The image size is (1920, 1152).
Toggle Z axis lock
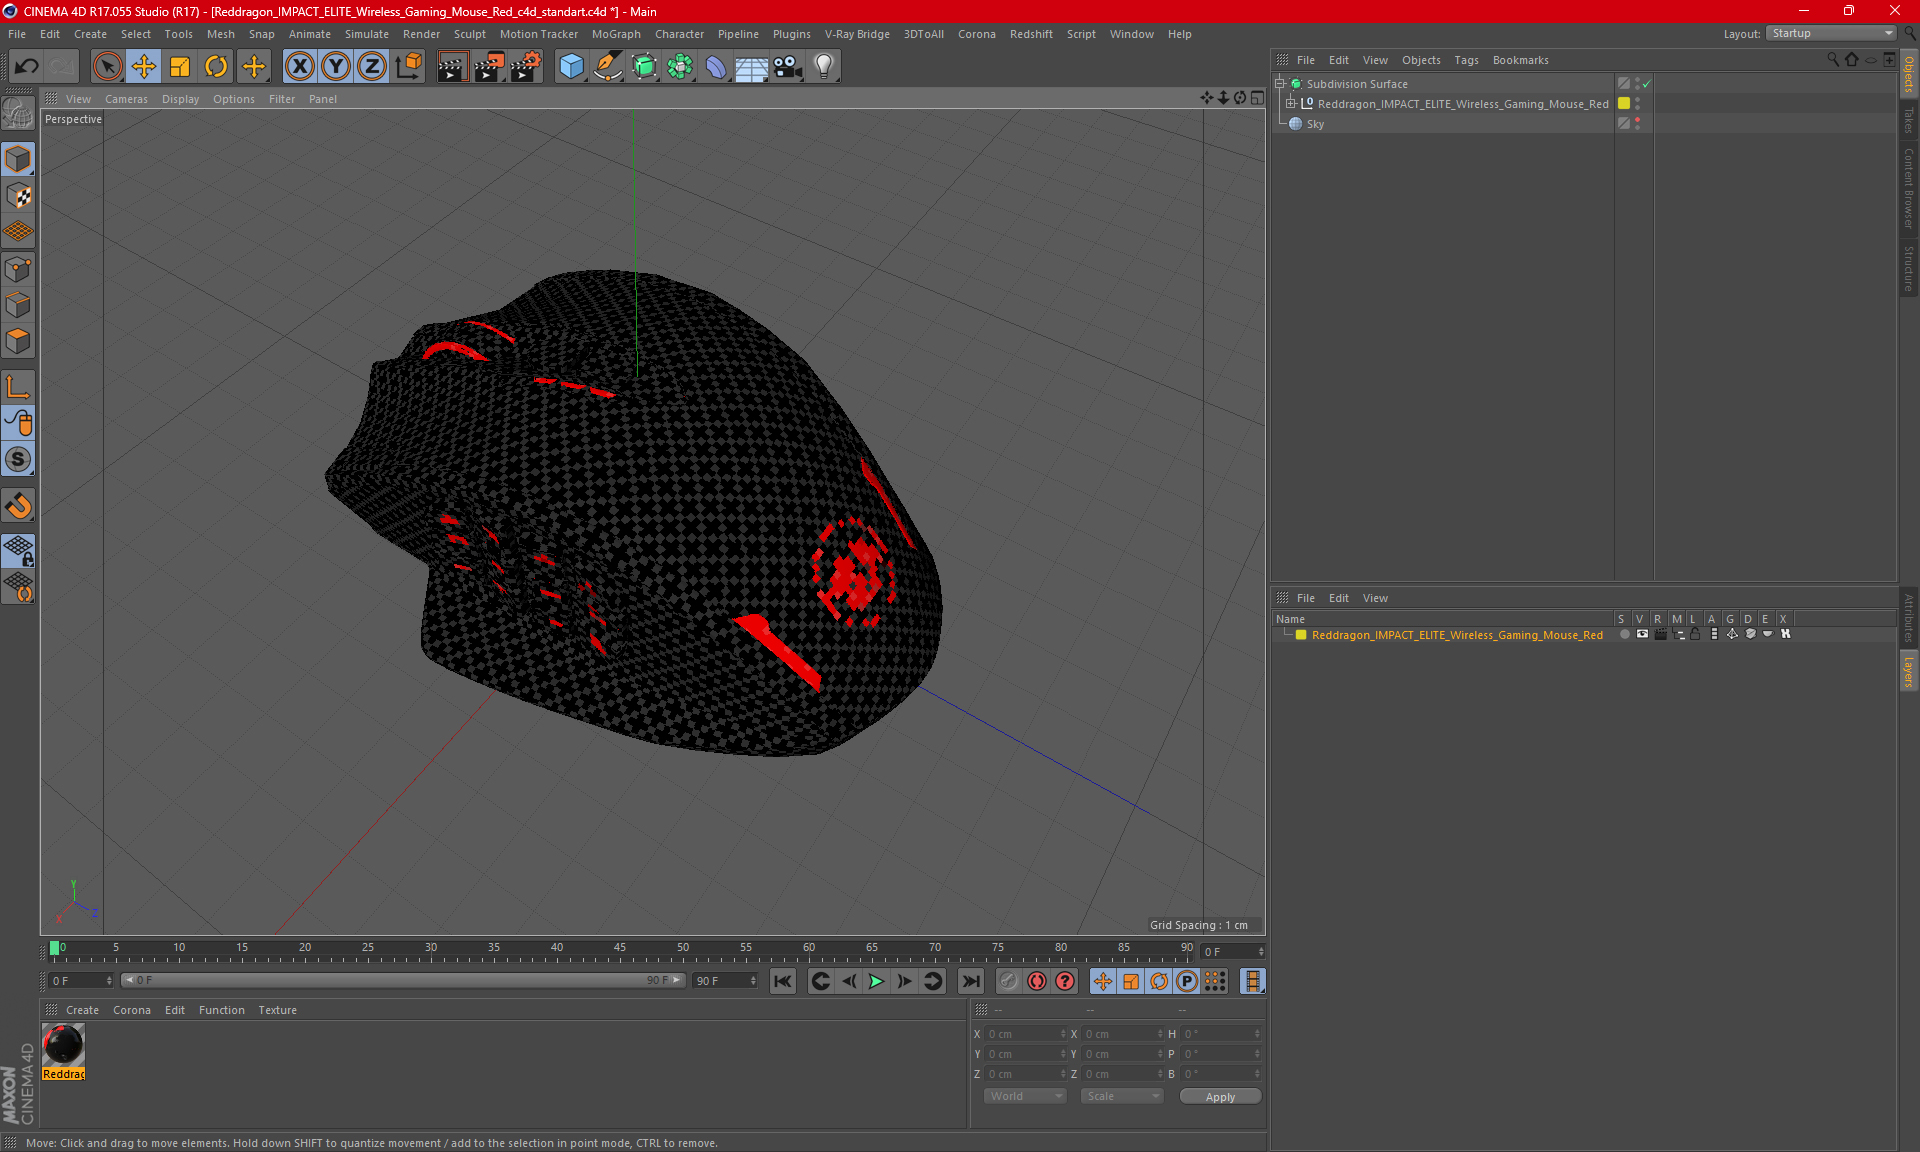coord(372,66)
